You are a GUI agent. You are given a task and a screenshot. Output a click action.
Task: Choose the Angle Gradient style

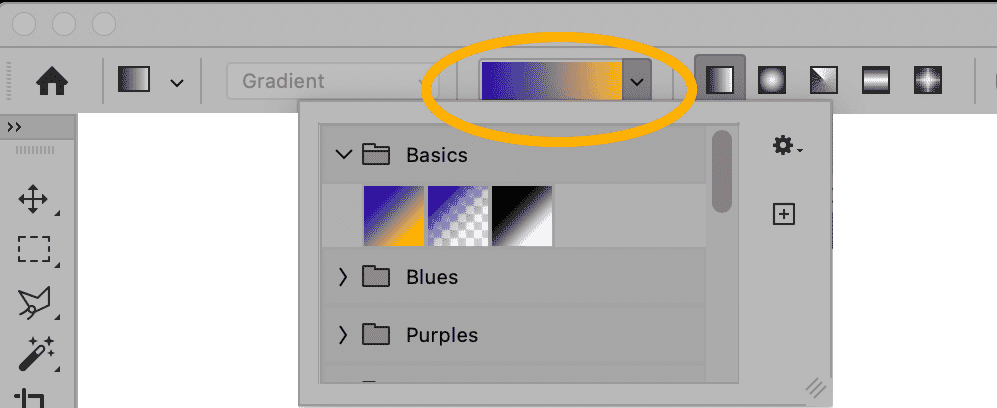coord(823,80)
